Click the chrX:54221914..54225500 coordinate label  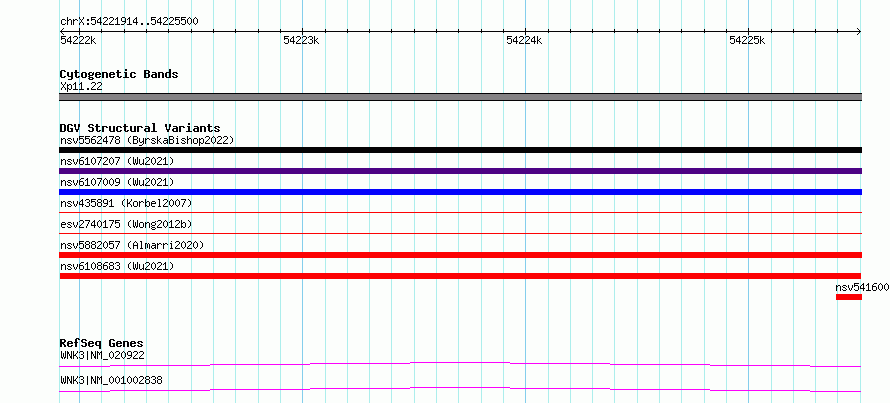129,22
